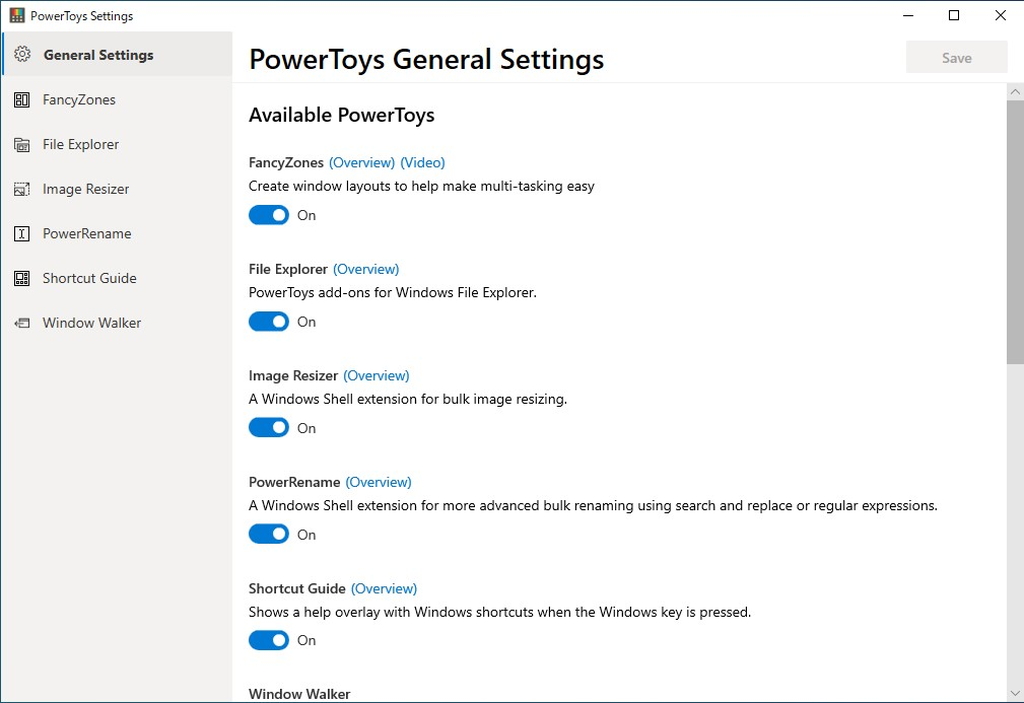1024x703 pixels.
Task: Click the General Settings gear icon
Action: 22,54
